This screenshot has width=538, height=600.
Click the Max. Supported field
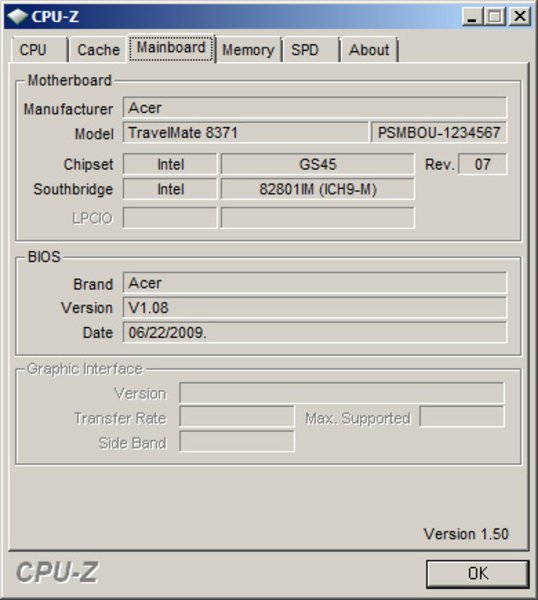tap(462, 417)
